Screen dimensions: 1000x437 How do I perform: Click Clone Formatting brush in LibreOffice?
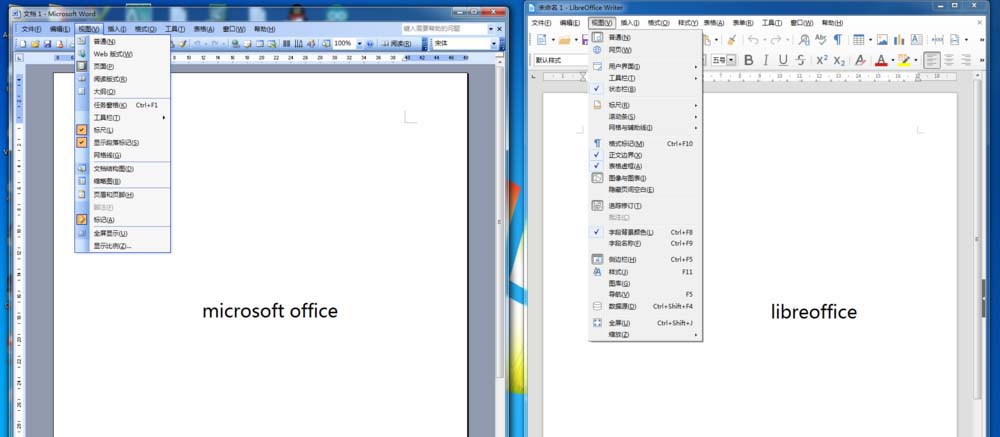tap(732, 40)
